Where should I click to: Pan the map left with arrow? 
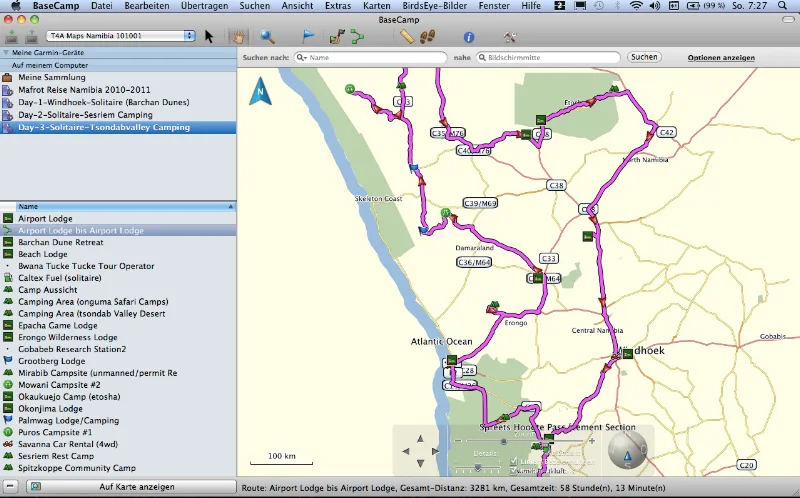[406, 451]
